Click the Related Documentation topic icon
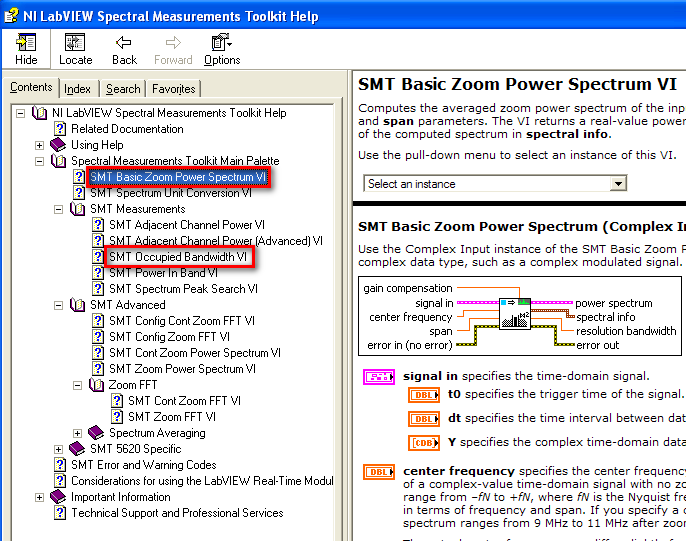This screenshot has width=686, height=541. [x=60, y=129]
